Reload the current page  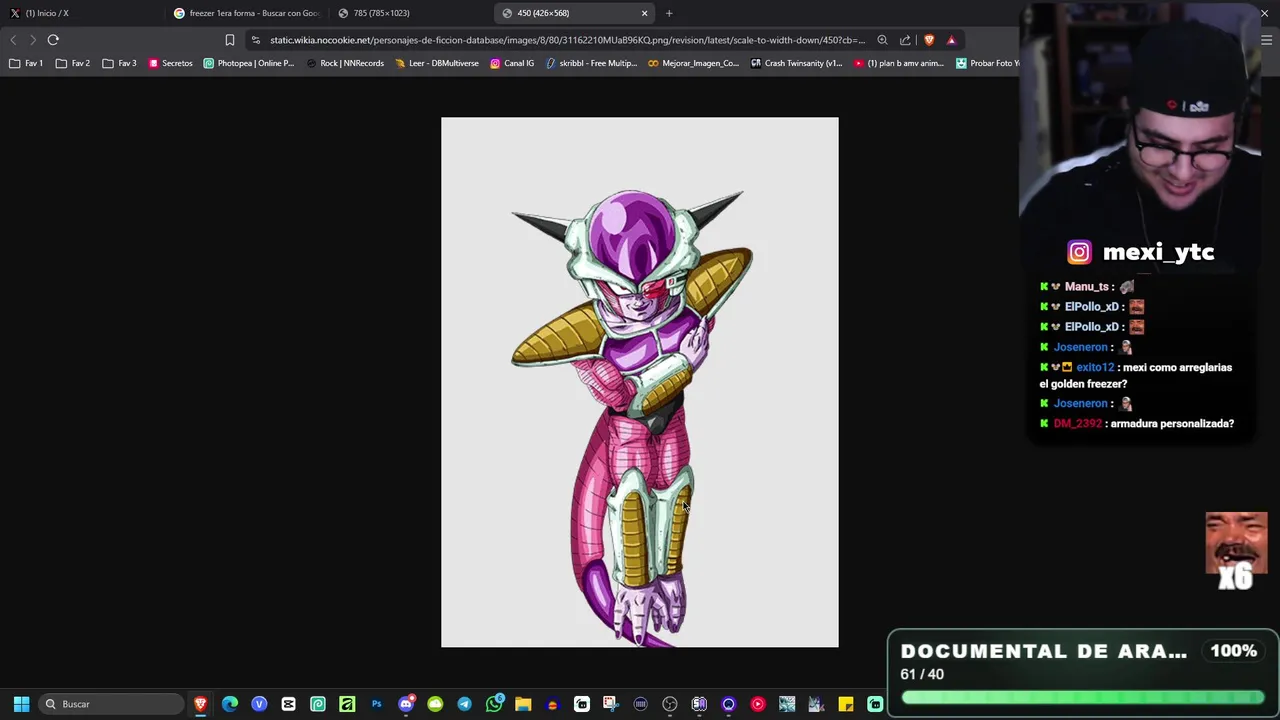(x=53, y=40)
